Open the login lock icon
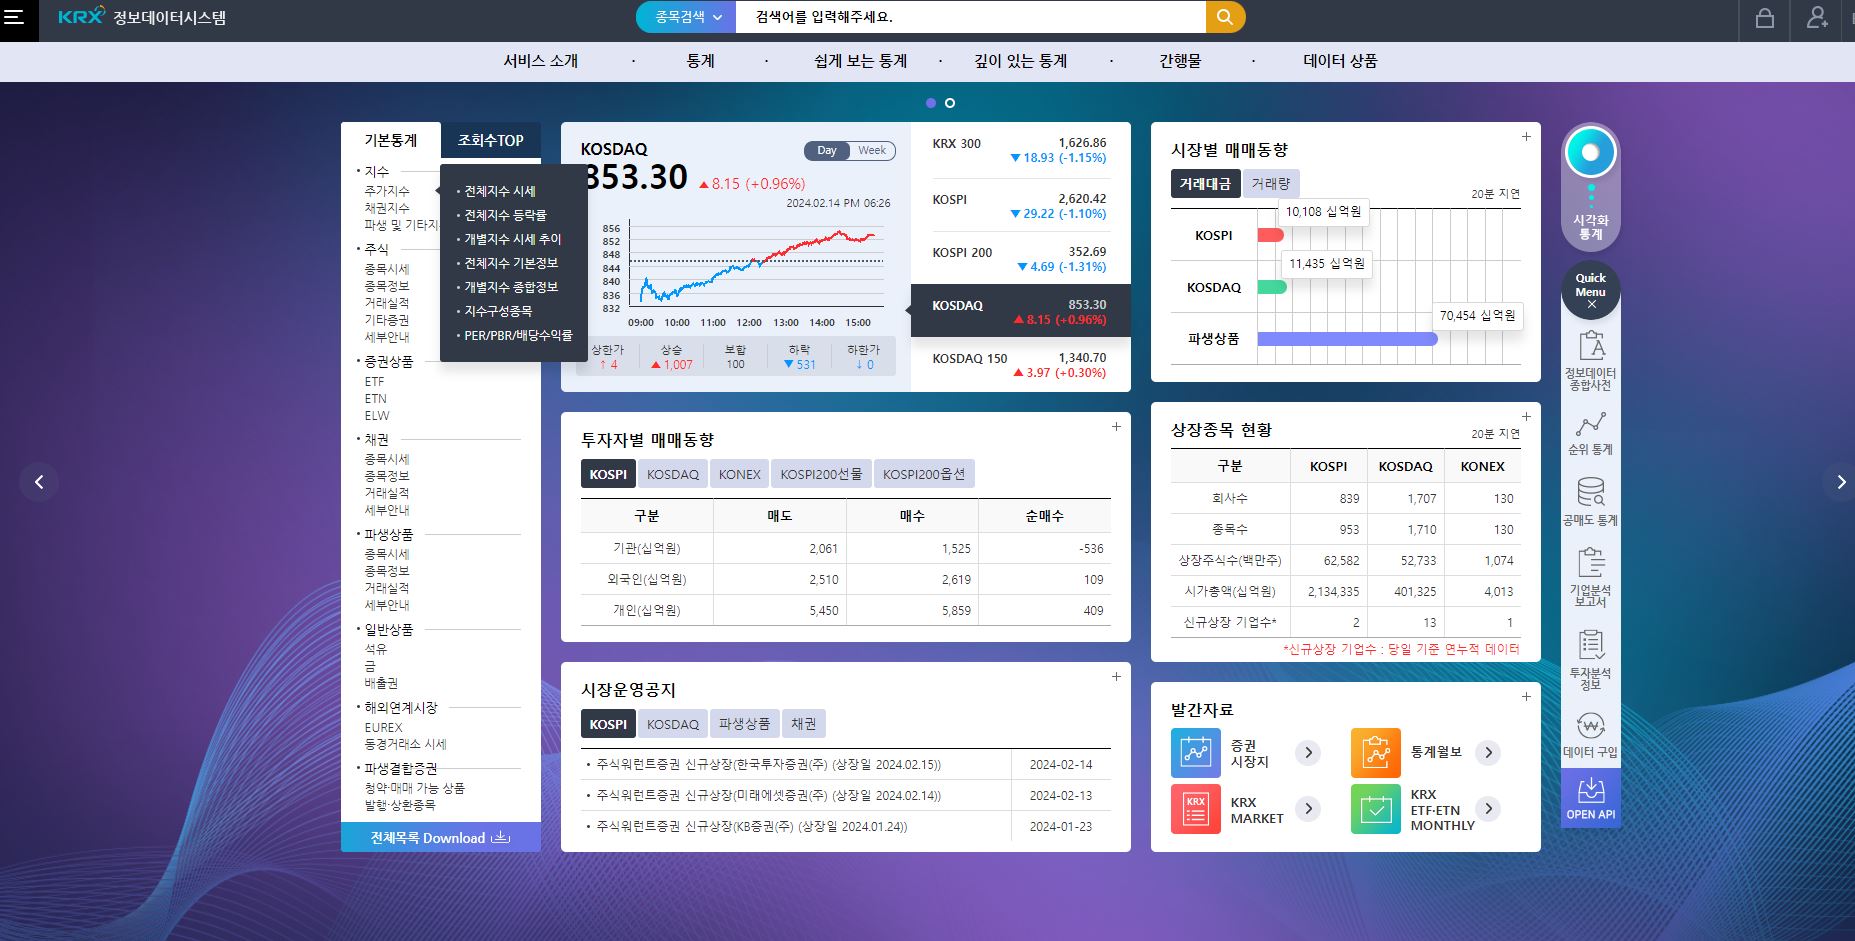This screenshot has width=1855, height=941. click(x=1765, y=17)
